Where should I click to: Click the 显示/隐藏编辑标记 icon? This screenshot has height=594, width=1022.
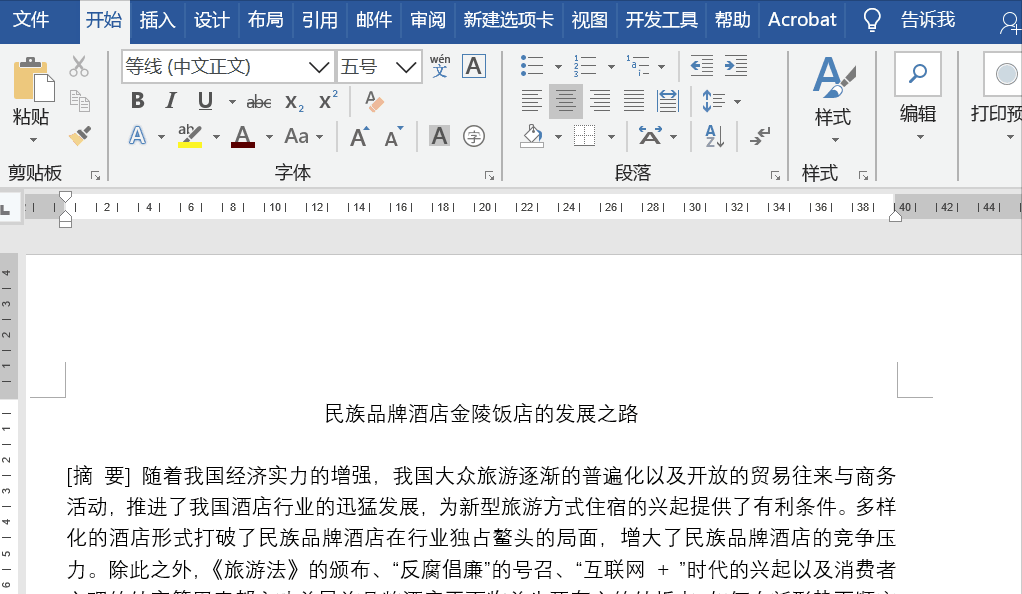click(757, 137)
